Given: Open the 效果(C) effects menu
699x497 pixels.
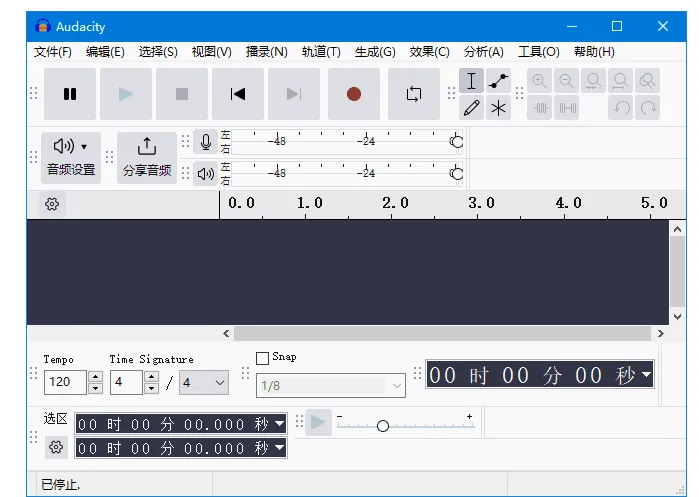Looking at the screenshot, I should (429, 52).
